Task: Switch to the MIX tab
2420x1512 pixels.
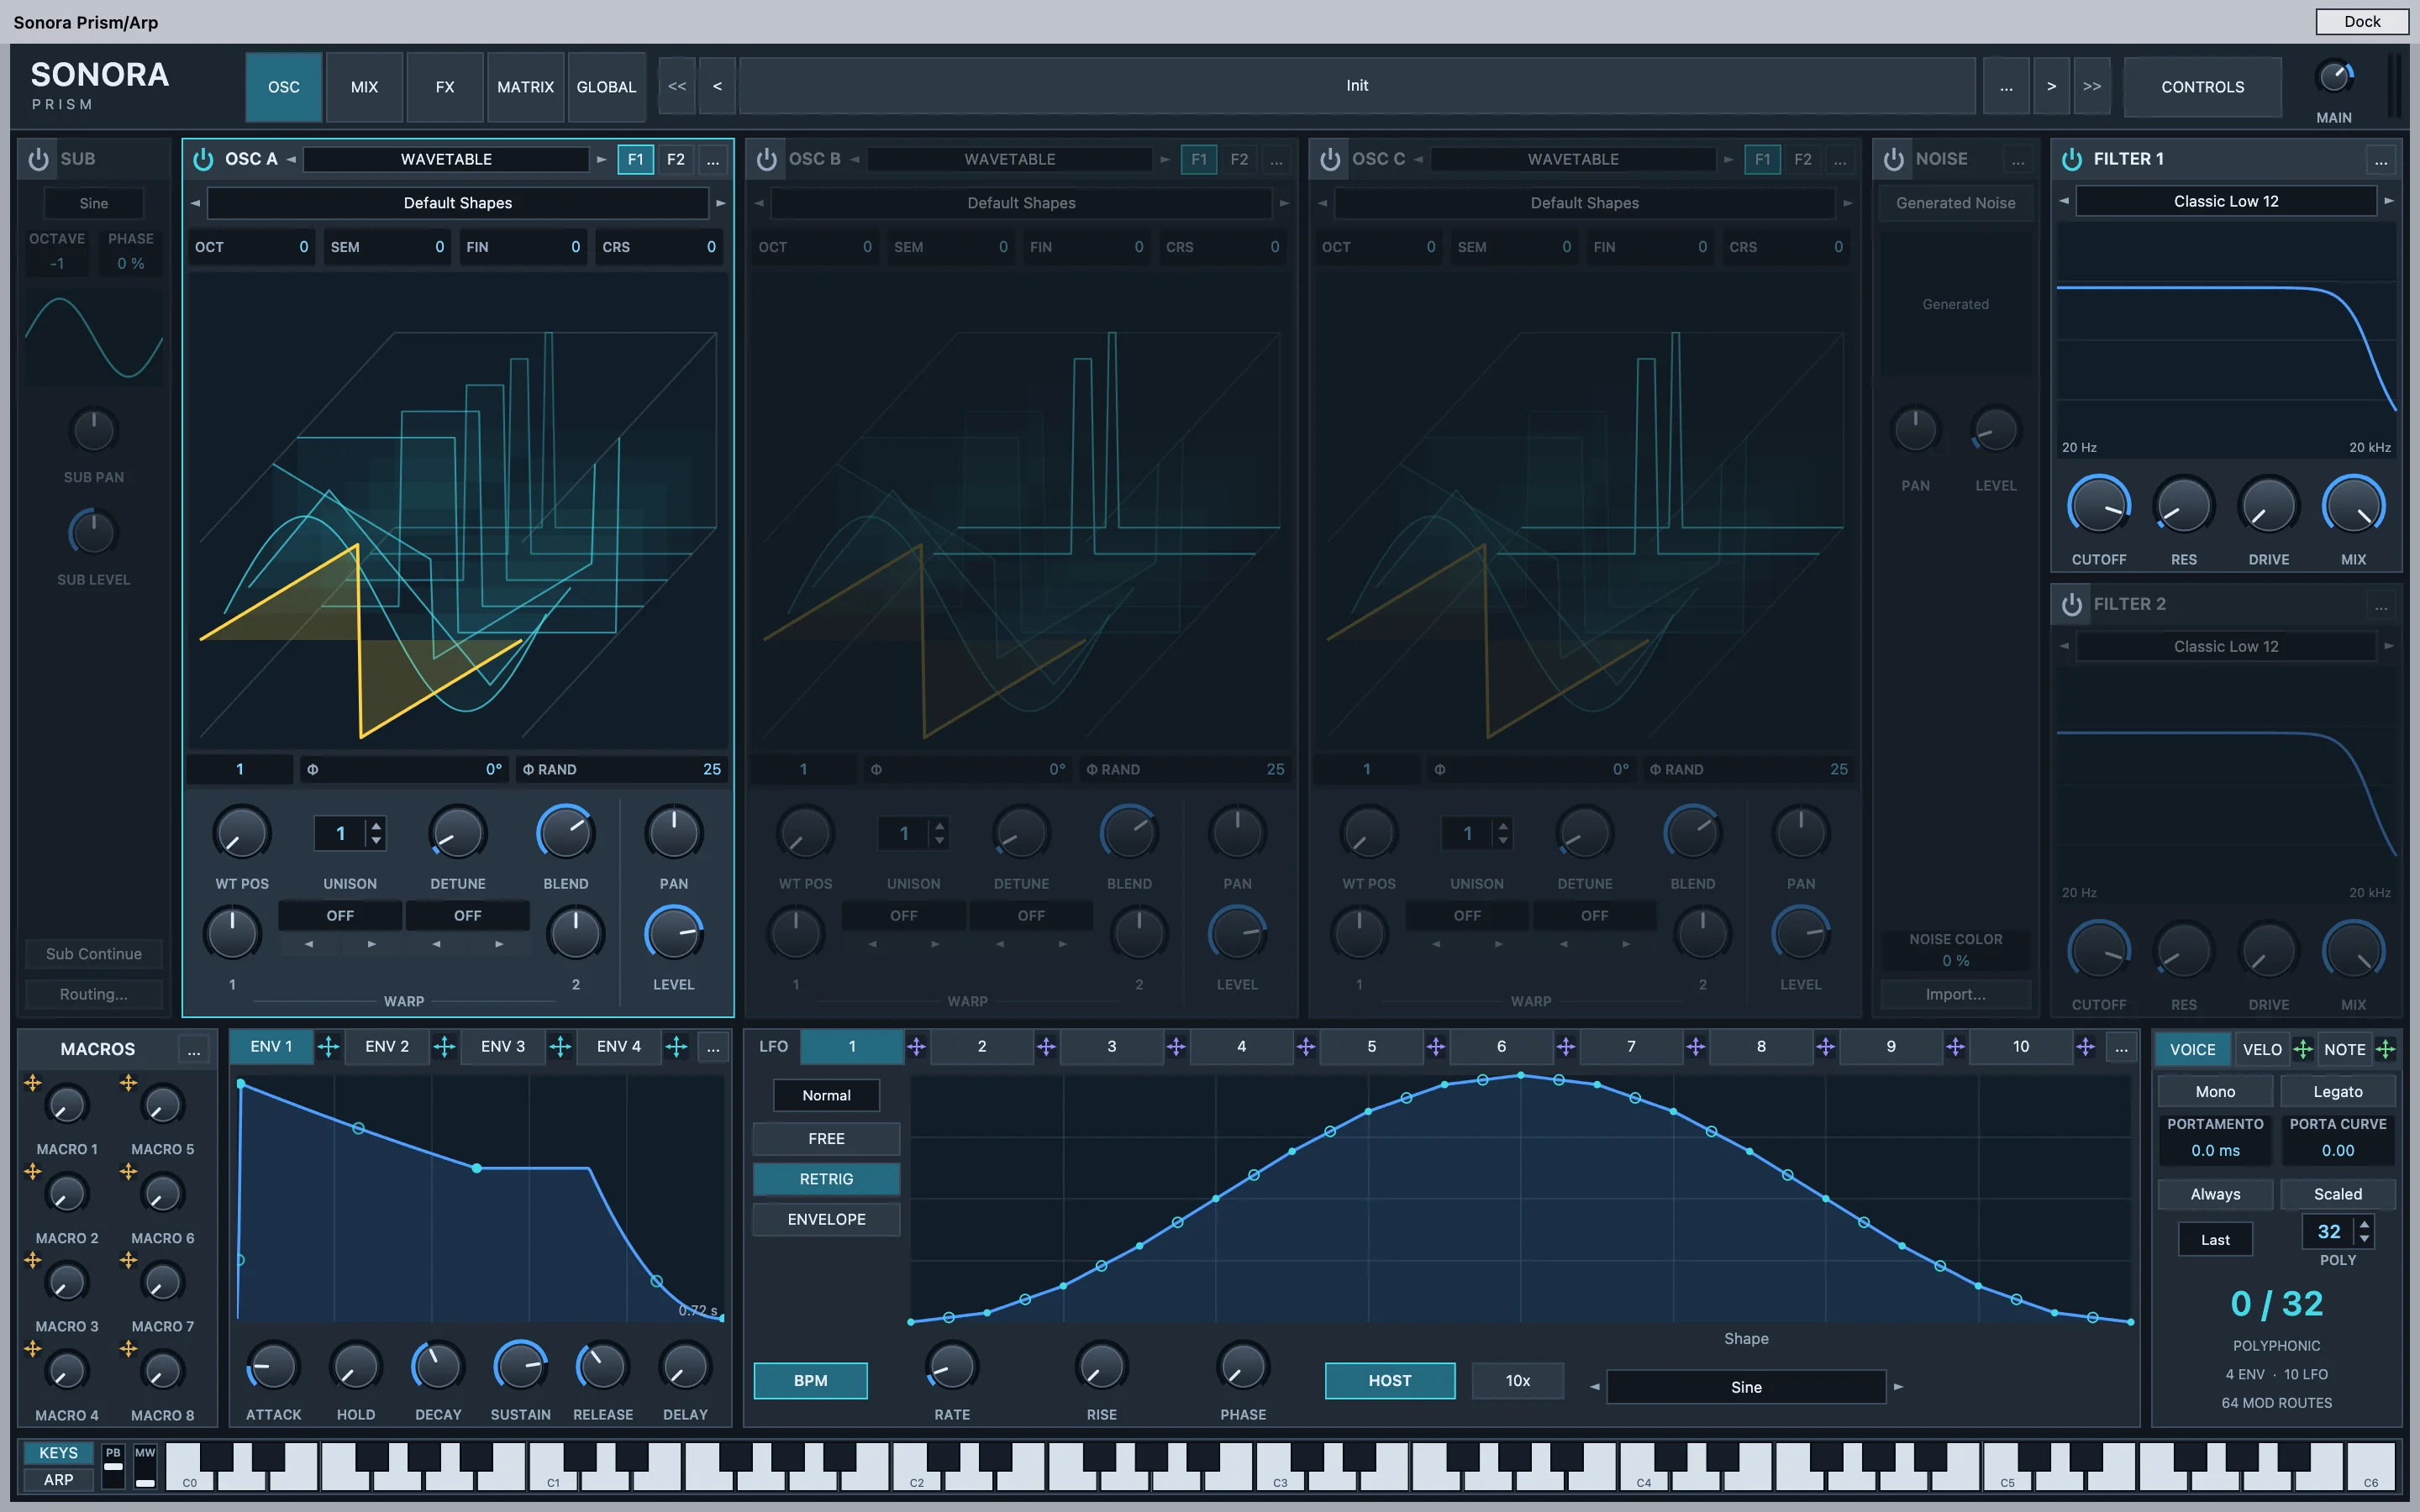Action: pyautogui.click(x=364, y=87)
